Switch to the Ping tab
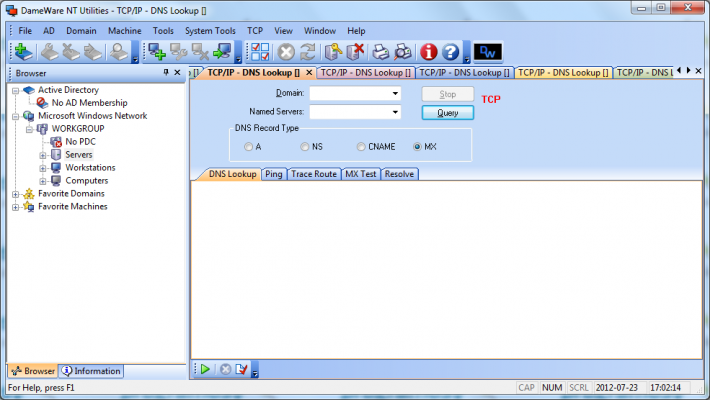Viewport: 710px width, 400px height. pos(273,174)
